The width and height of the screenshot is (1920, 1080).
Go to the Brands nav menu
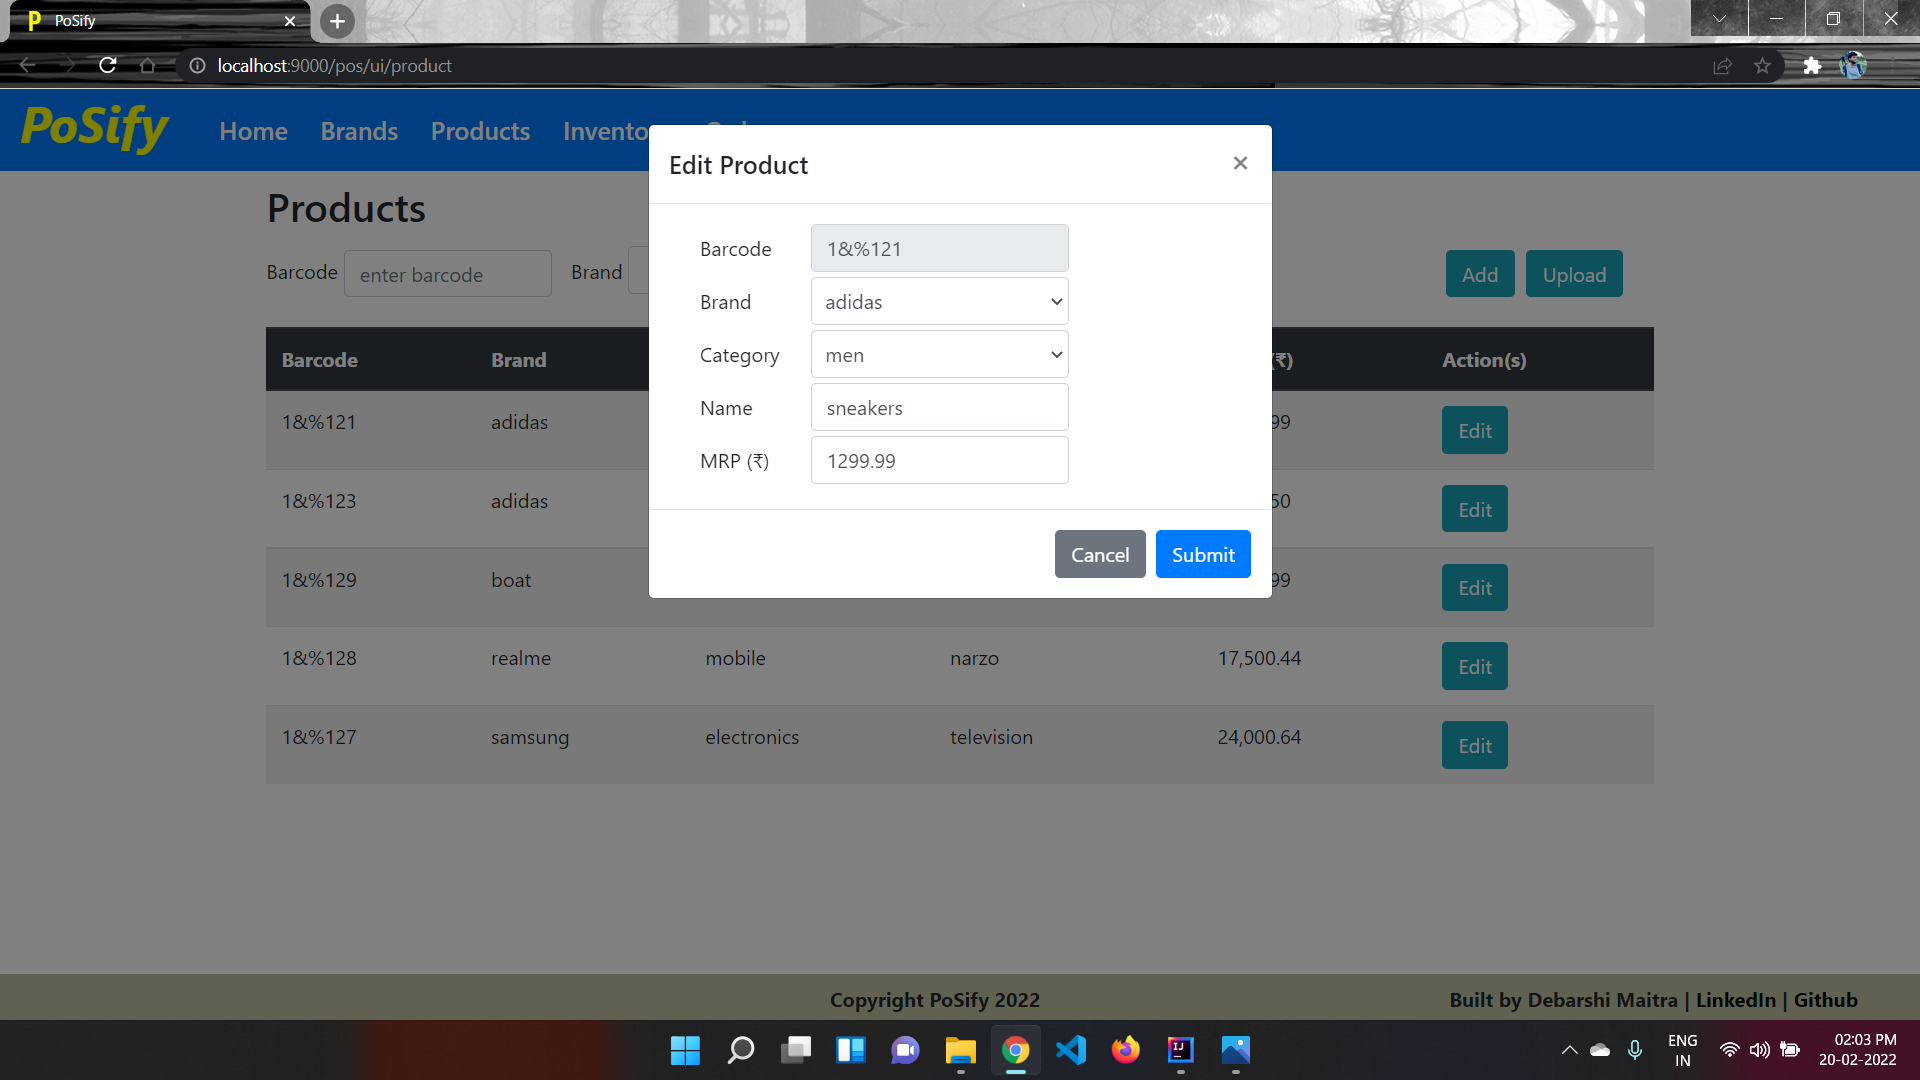click(x=359, y=131)
